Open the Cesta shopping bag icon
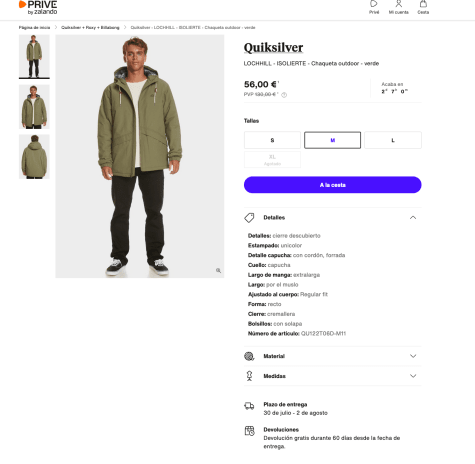 tap(423, 4)
